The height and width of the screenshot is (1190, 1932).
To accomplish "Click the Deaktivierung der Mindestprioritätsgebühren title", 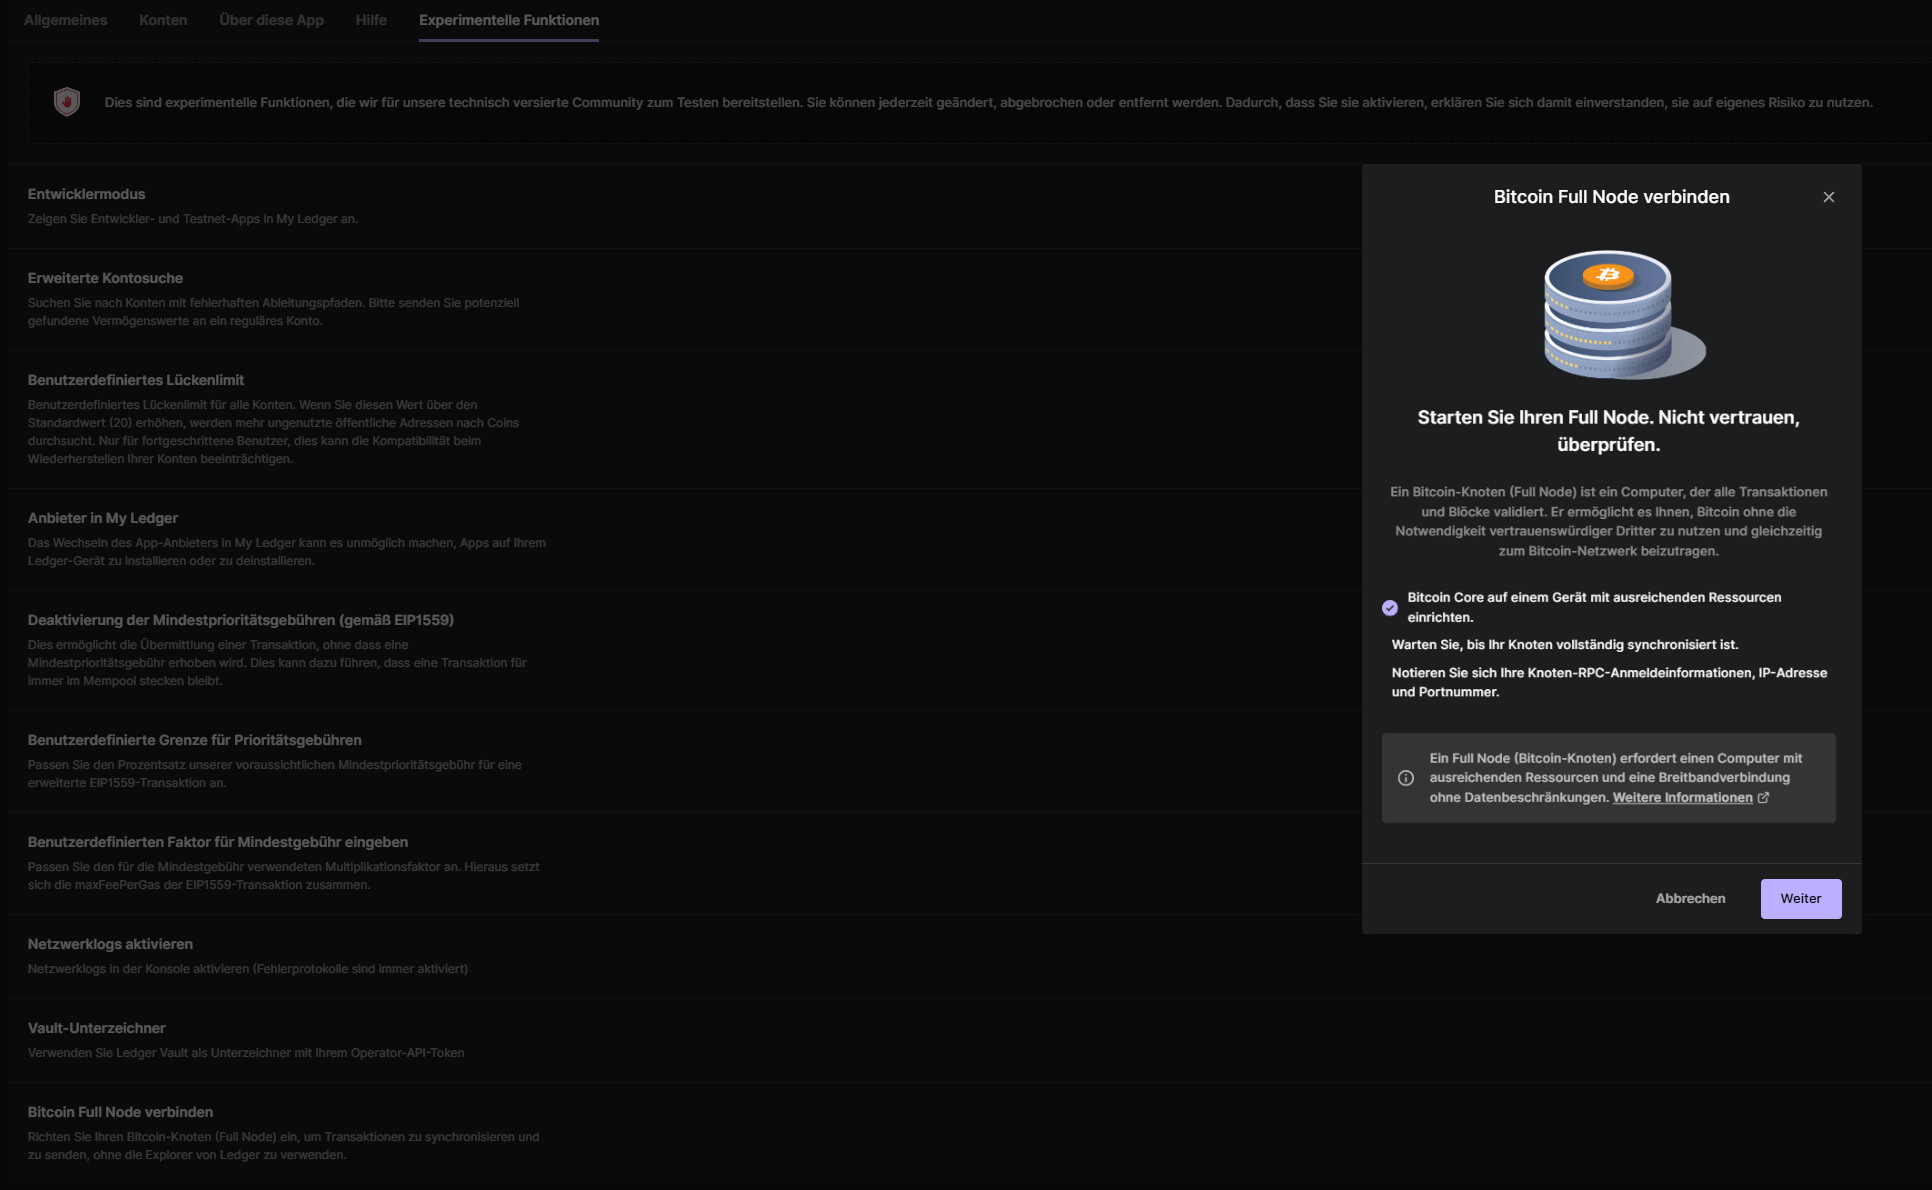I will [x=241, y=620].
